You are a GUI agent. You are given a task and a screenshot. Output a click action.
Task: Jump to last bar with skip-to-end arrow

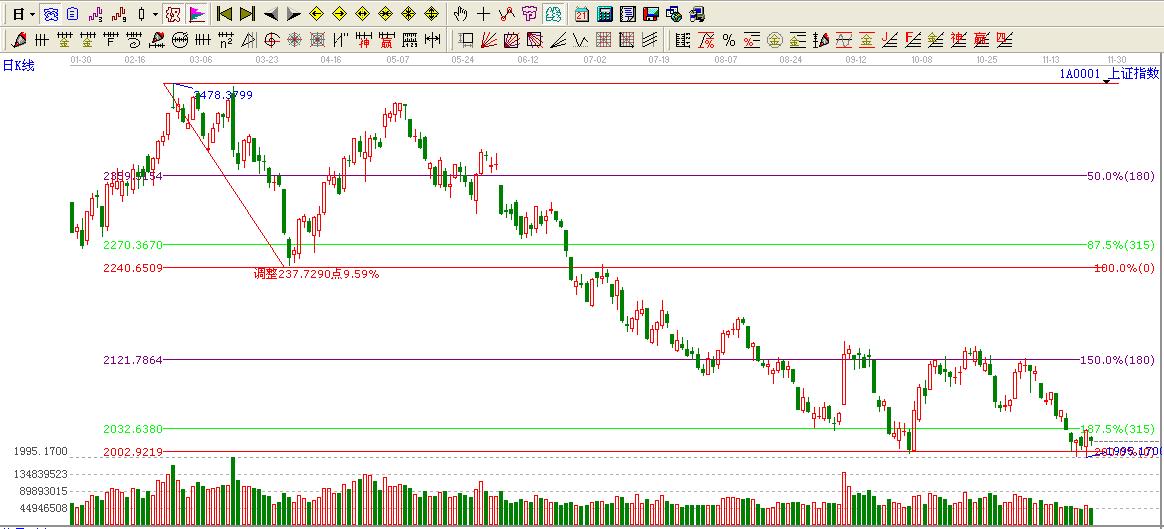(247, 14)
